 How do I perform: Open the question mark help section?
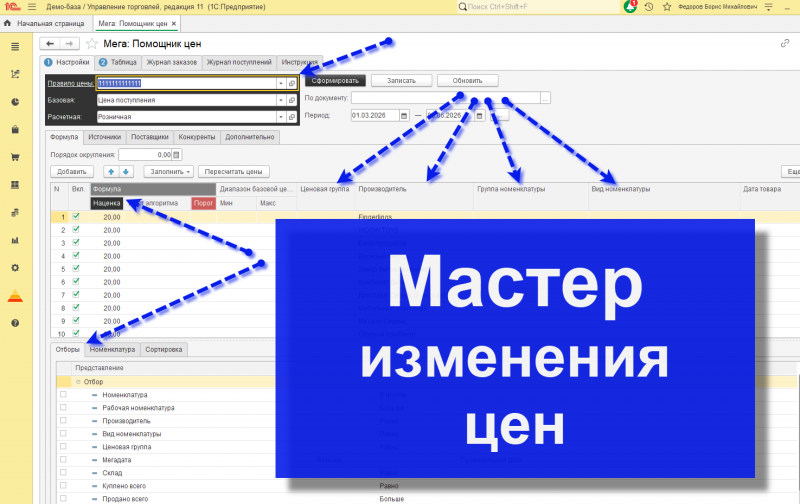[15, 323]
